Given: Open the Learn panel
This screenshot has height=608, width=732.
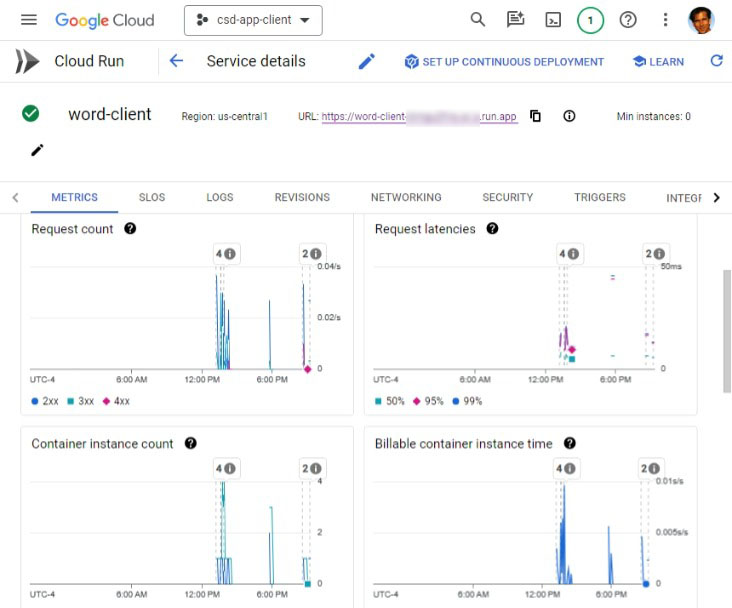Looking at the screenshot, I should coord(658,62).
